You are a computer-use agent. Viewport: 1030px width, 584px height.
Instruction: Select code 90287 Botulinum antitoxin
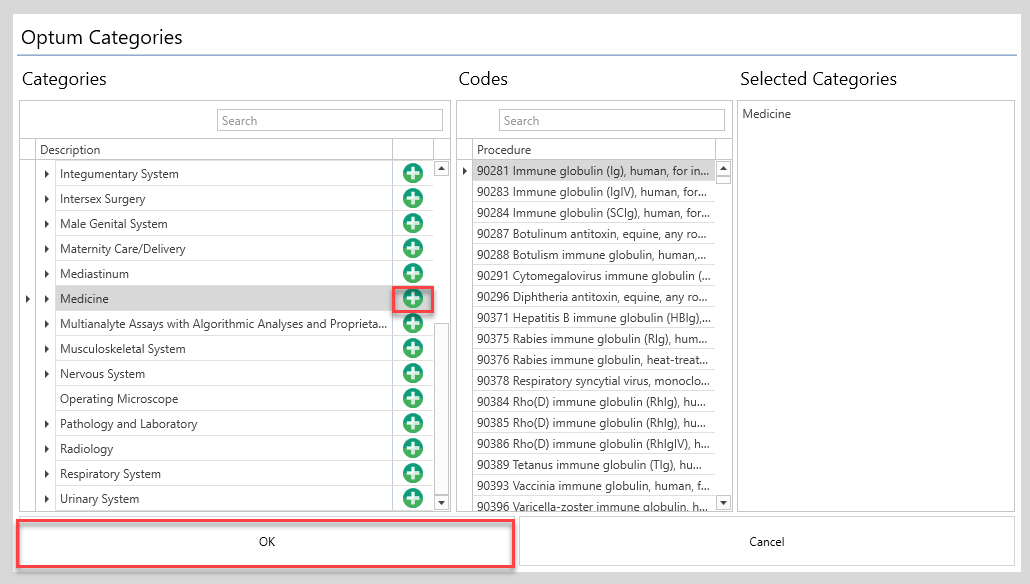click(x=593, y=234)
